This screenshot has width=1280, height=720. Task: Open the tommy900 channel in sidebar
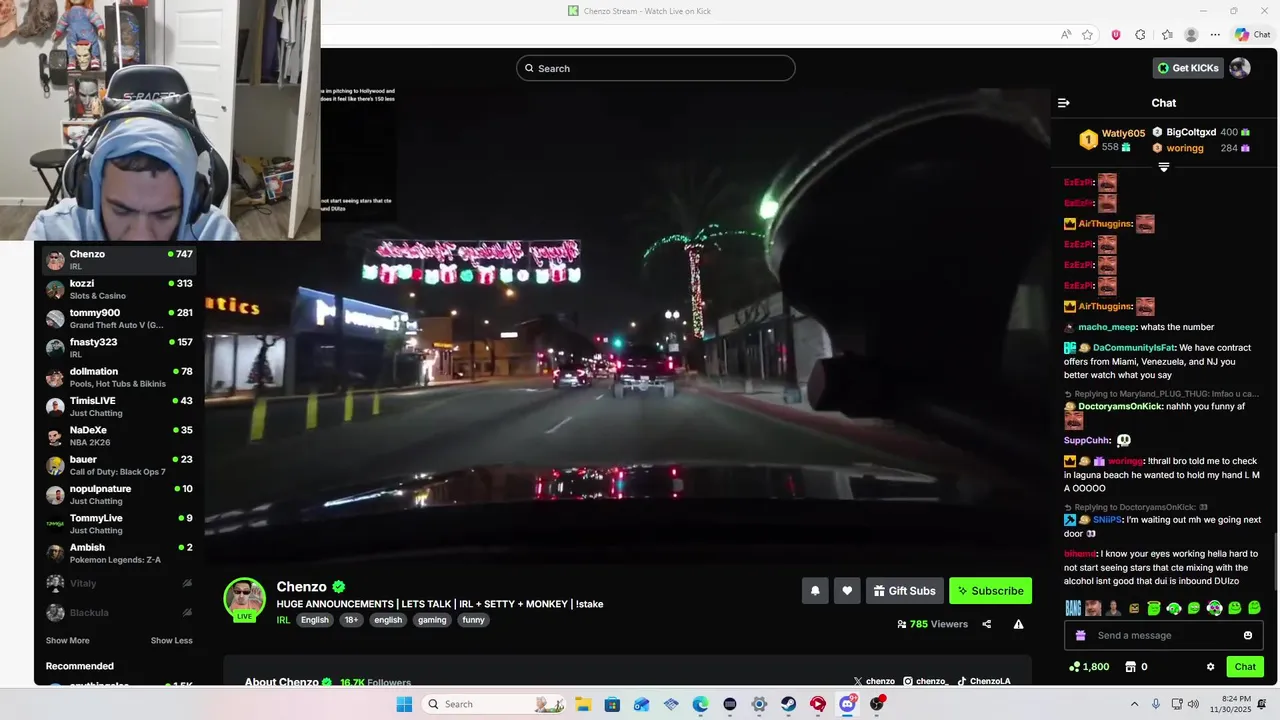tap(119, 319)
